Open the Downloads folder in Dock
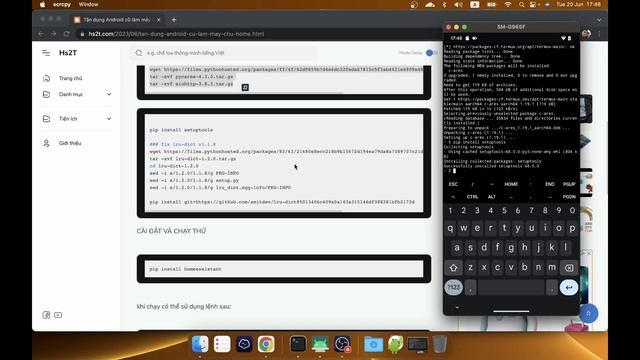 (373, 344)
